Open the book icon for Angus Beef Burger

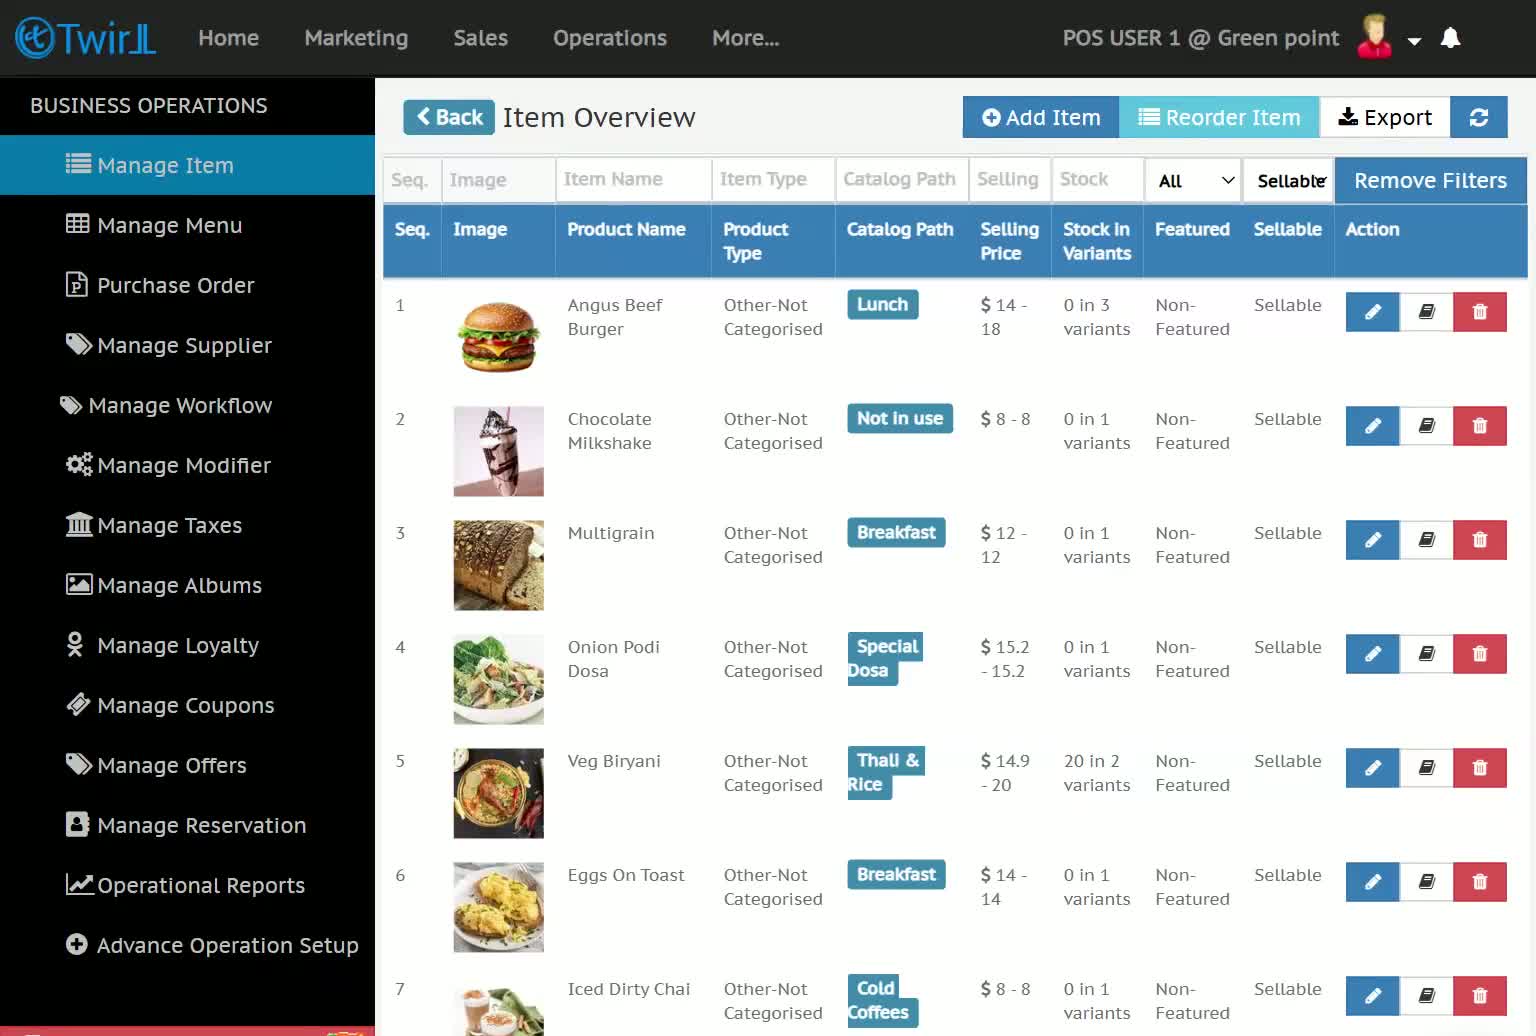(1426, 312)
